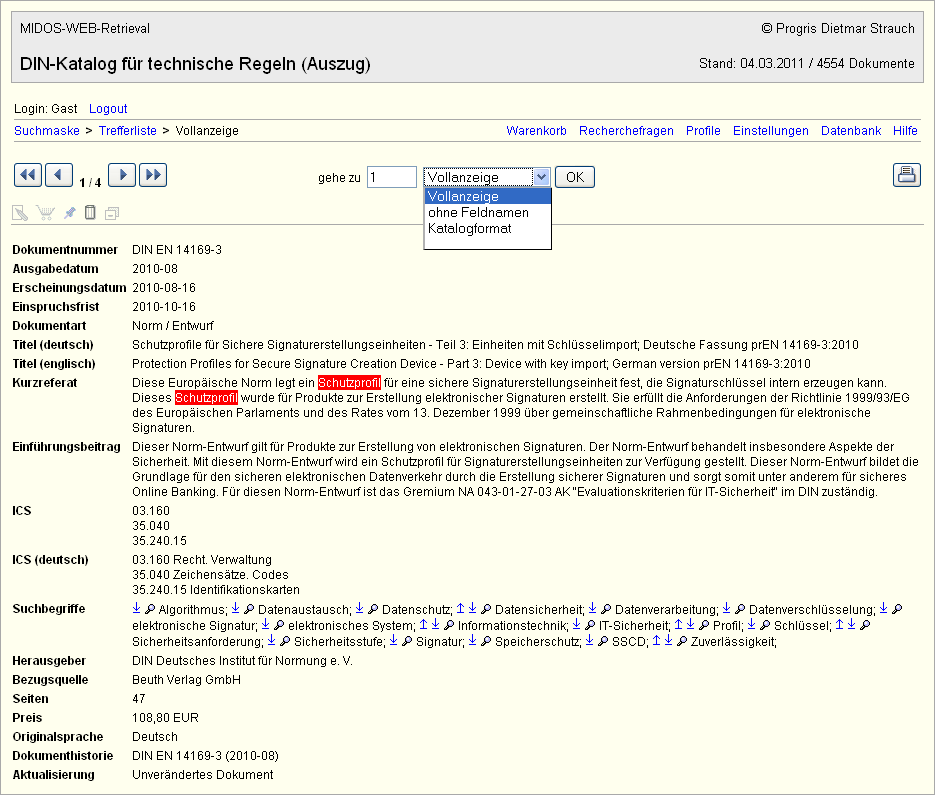Click the Logout link

[x=108, y=108]
